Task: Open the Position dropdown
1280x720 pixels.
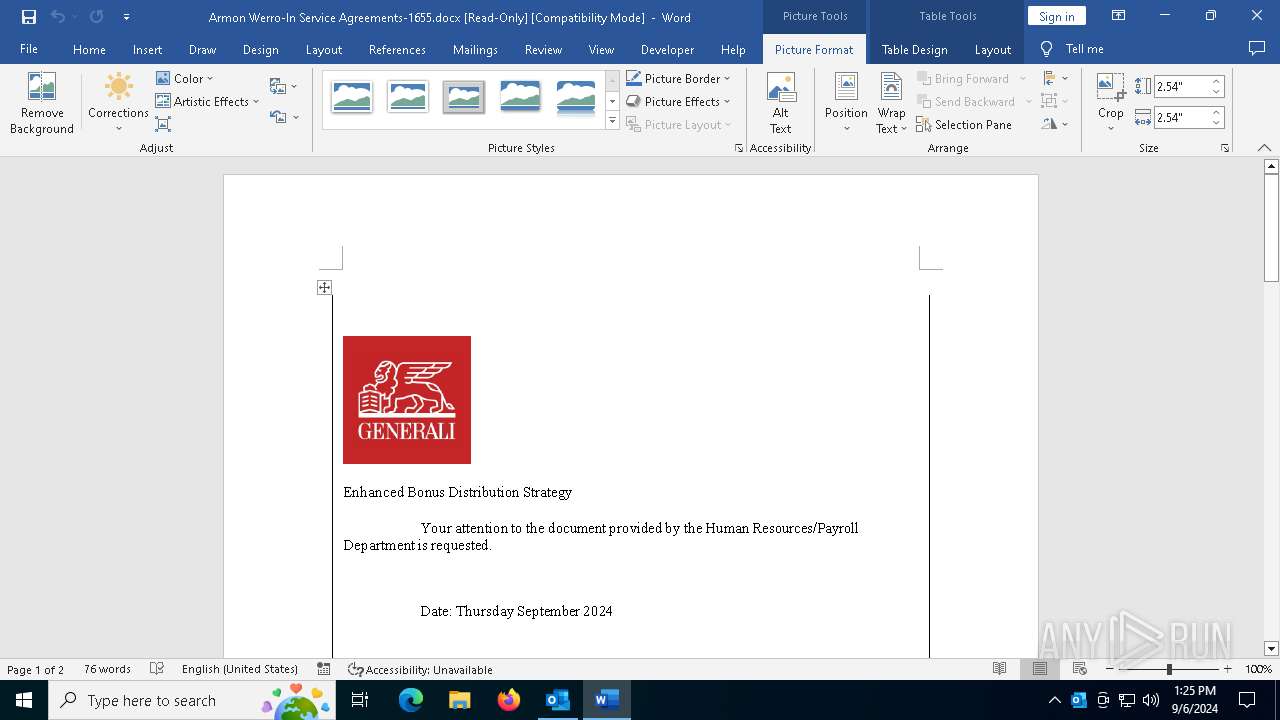Action: coord(846,103)
